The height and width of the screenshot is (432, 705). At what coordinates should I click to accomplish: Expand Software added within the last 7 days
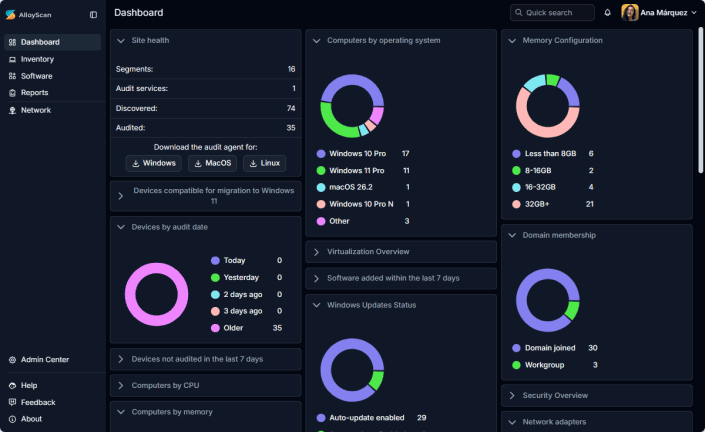[x=316, y=278]
